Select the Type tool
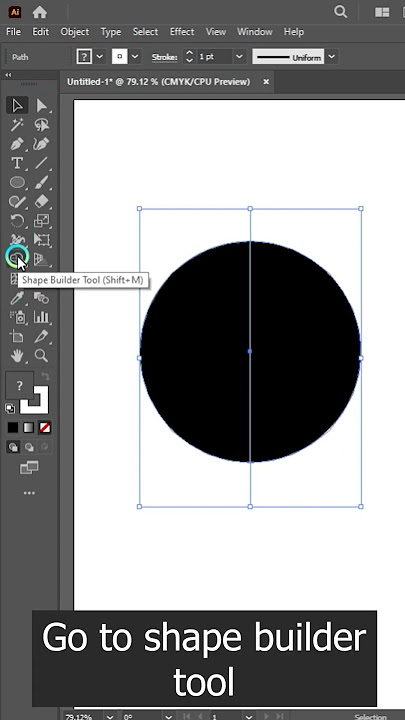The width and height of the screenshot is (405, 720). click(17, 163)
